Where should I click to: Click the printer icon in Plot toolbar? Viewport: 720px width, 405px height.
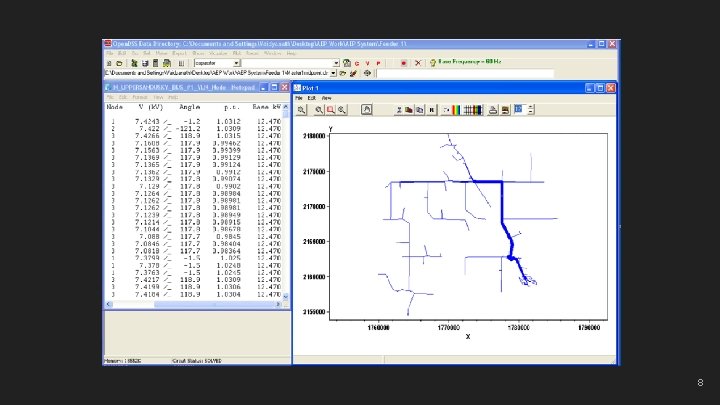tap(493, 110)
